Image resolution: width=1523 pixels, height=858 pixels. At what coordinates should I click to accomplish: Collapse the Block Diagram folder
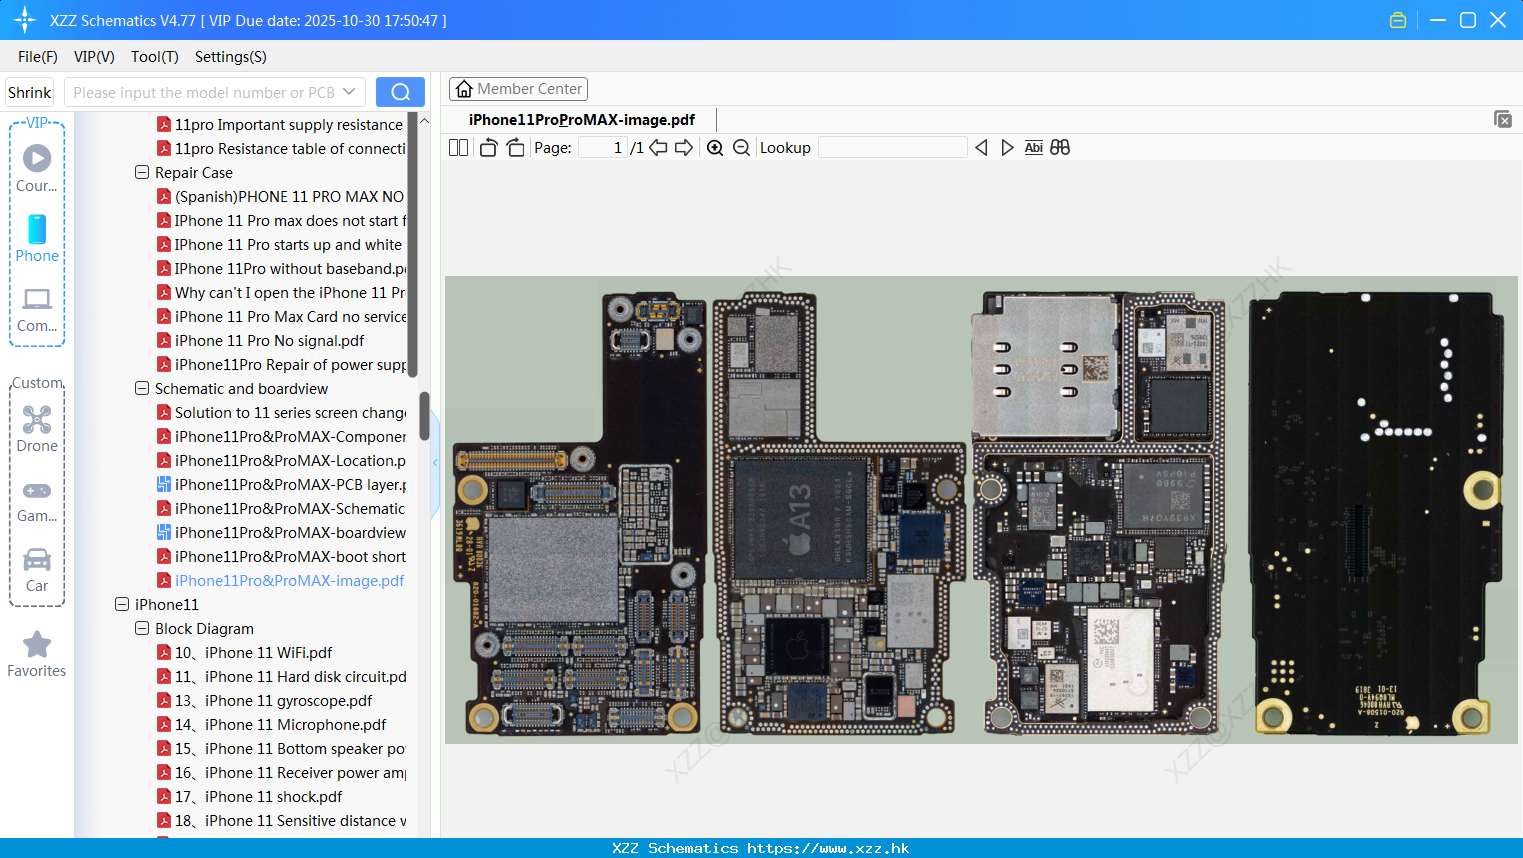pos(142,628)
